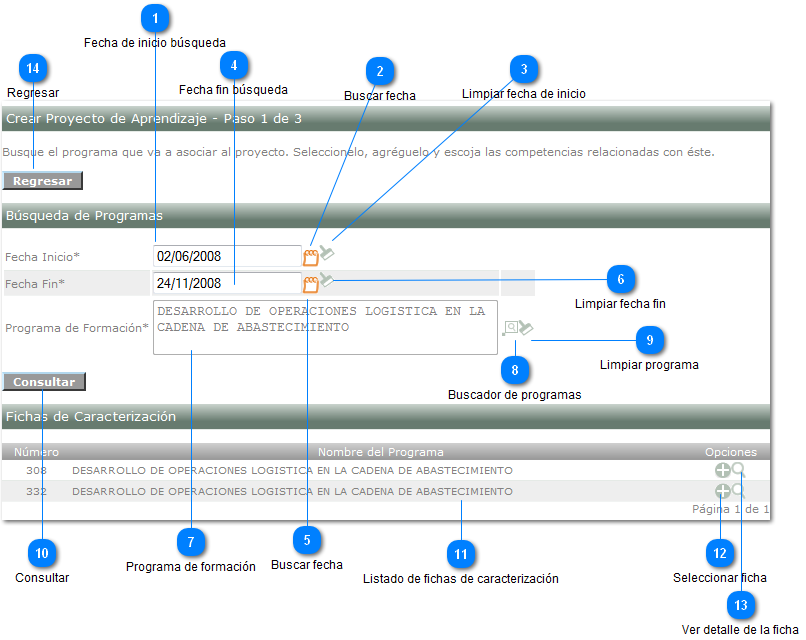The width and height of the screenshot is (806, 640).
Task: Clear the Fecha Fin date with the brush icon
Action: [327, 280]
